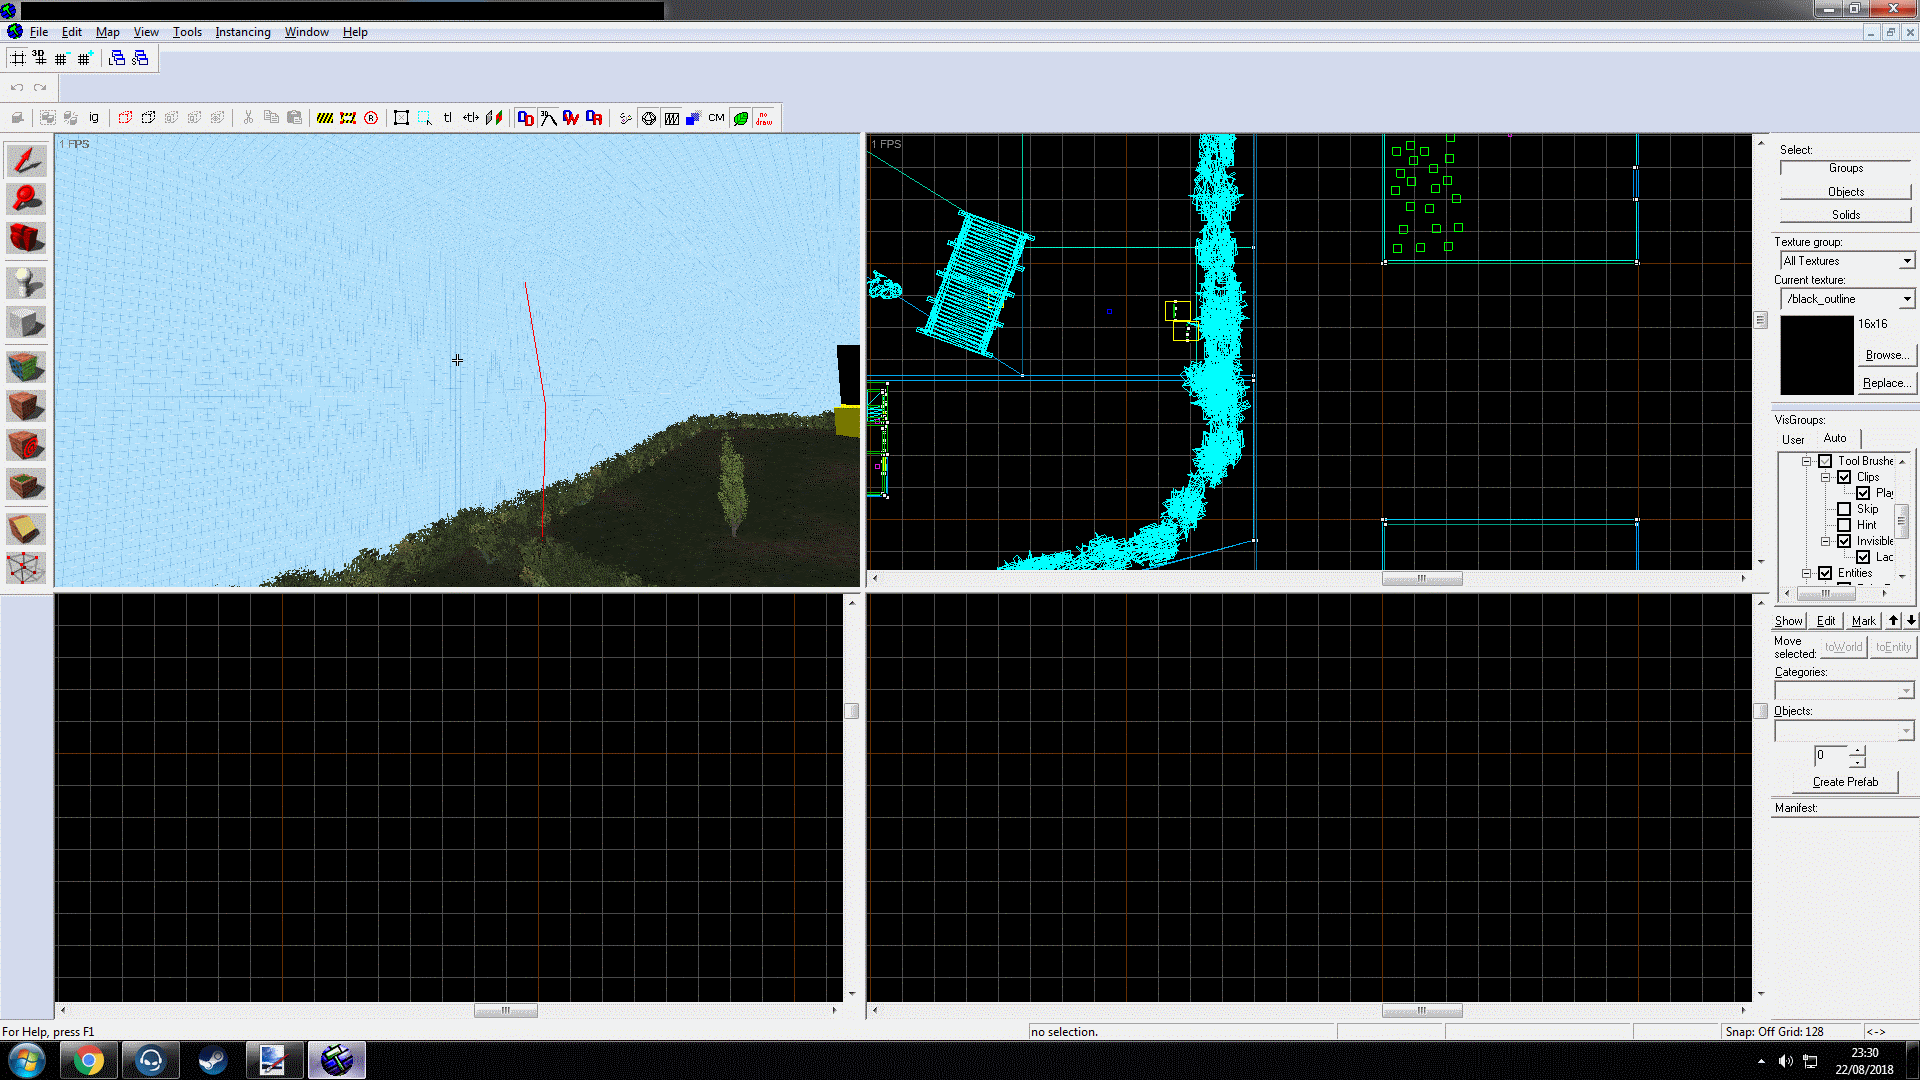Uncheck the Clips visgroup checkbox
Viewport: 1920px width, 1080px height.
pyautogui.click(x=1844, y=477)
